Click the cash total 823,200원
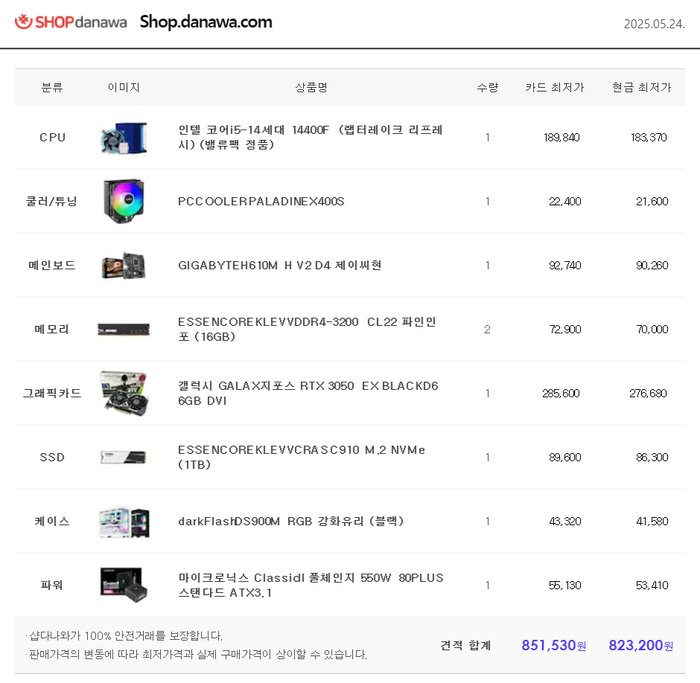This screenshot has height=683, width=700. coord(641,645)
